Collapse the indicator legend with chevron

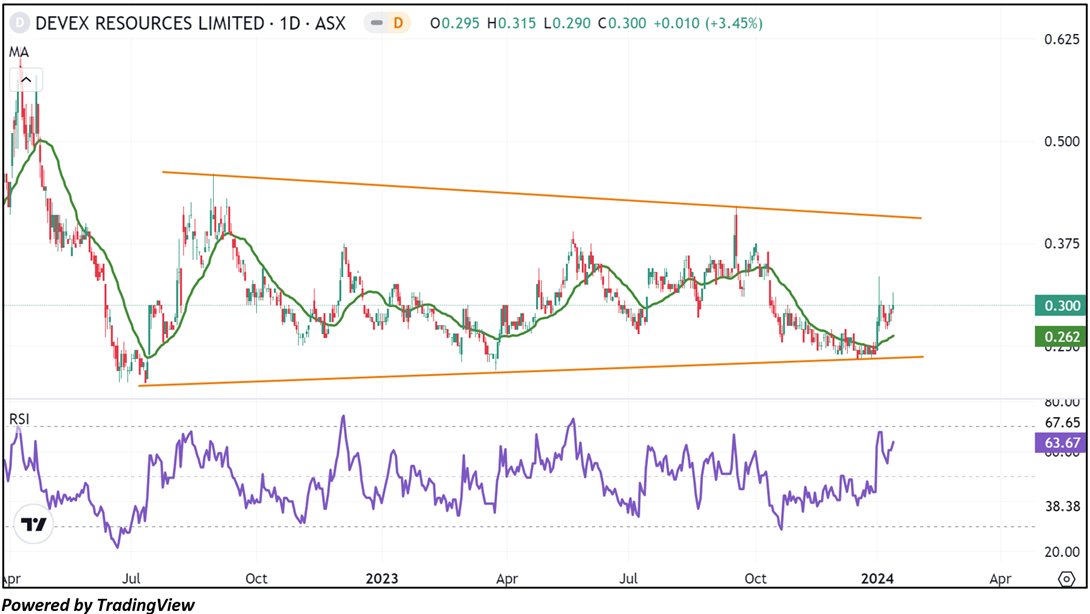click(26, 81)
